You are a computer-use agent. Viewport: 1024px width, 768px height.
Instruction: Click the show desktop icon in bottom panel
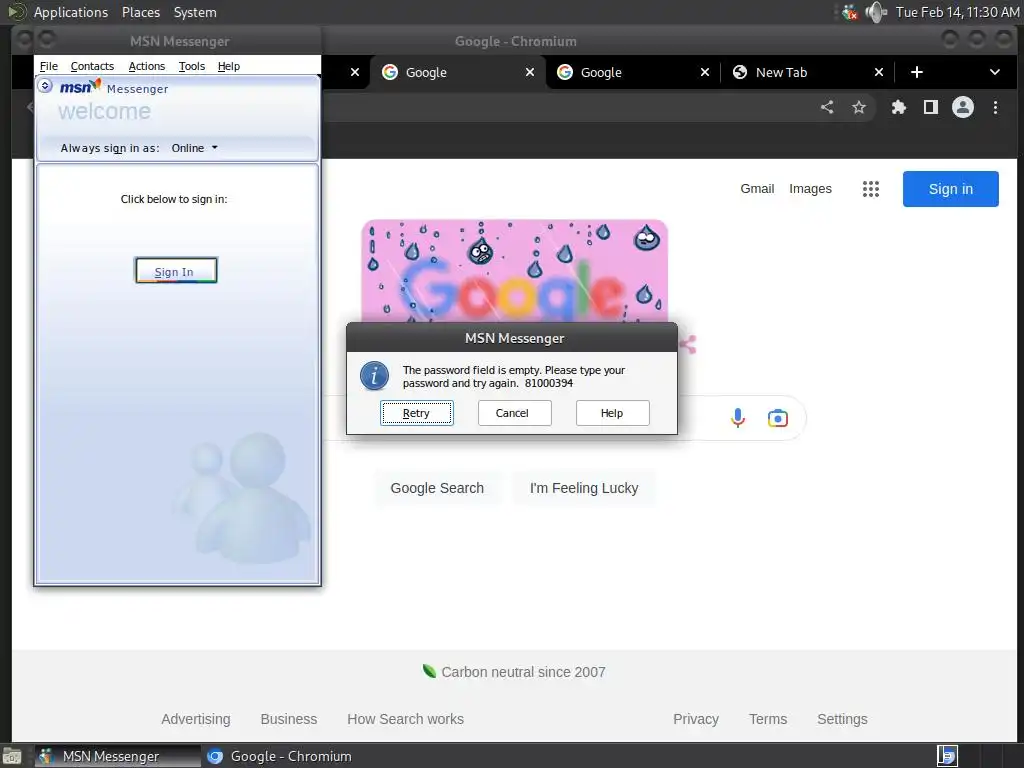point(12,756)
